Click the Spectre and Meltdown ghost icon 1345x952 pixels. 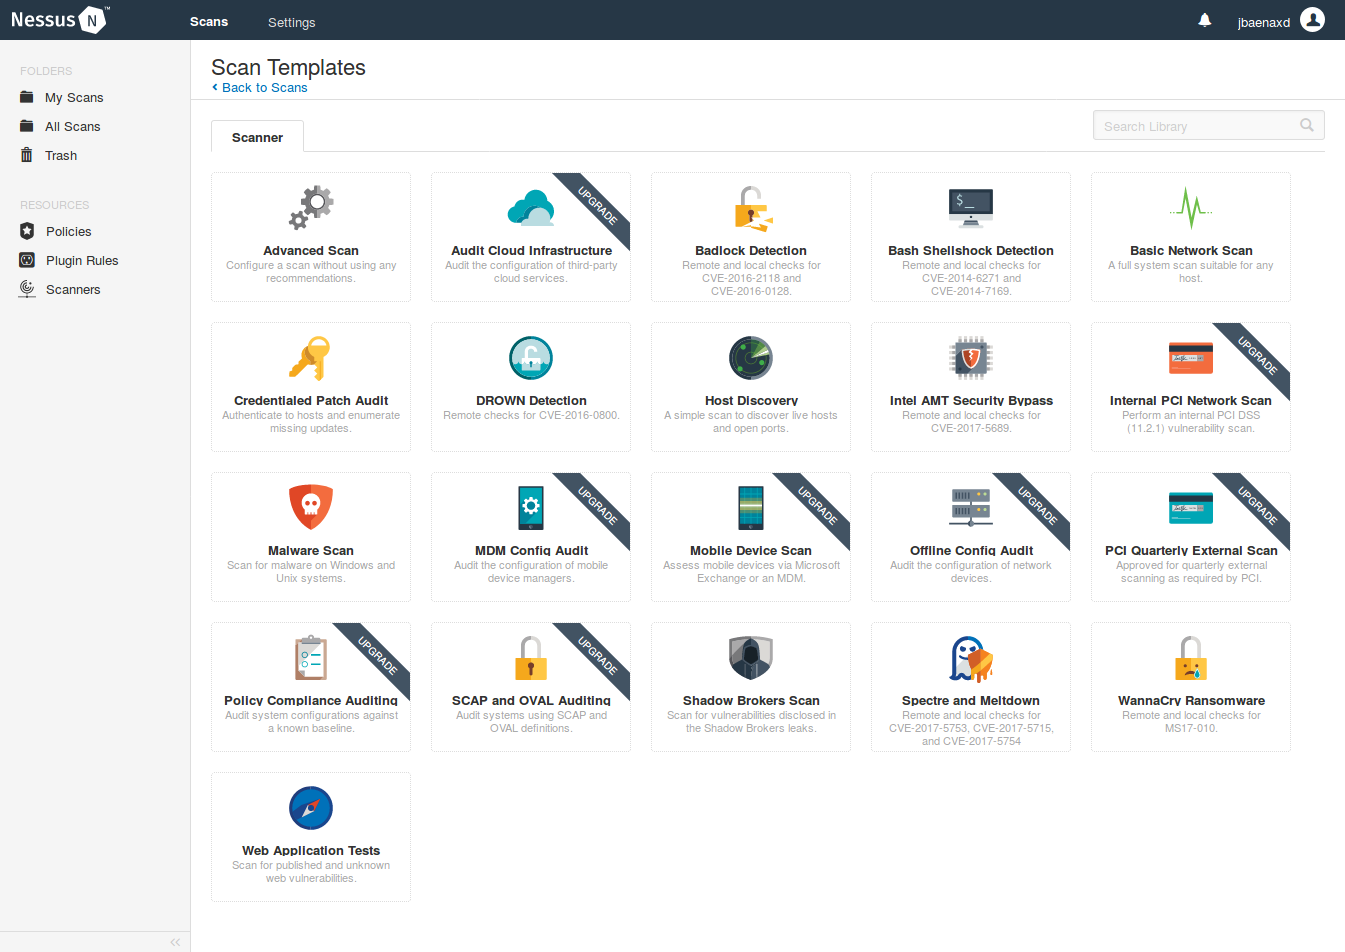point(971,658)
